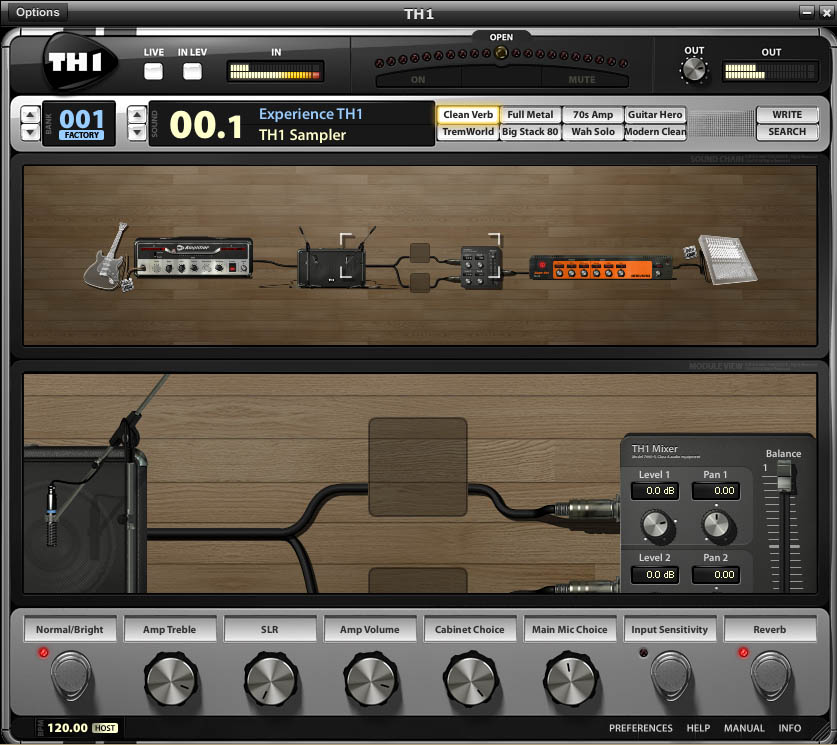This screenshot has height=745, width=837.
Task: Click the Amp Treble label button
Action: [170, 629]
